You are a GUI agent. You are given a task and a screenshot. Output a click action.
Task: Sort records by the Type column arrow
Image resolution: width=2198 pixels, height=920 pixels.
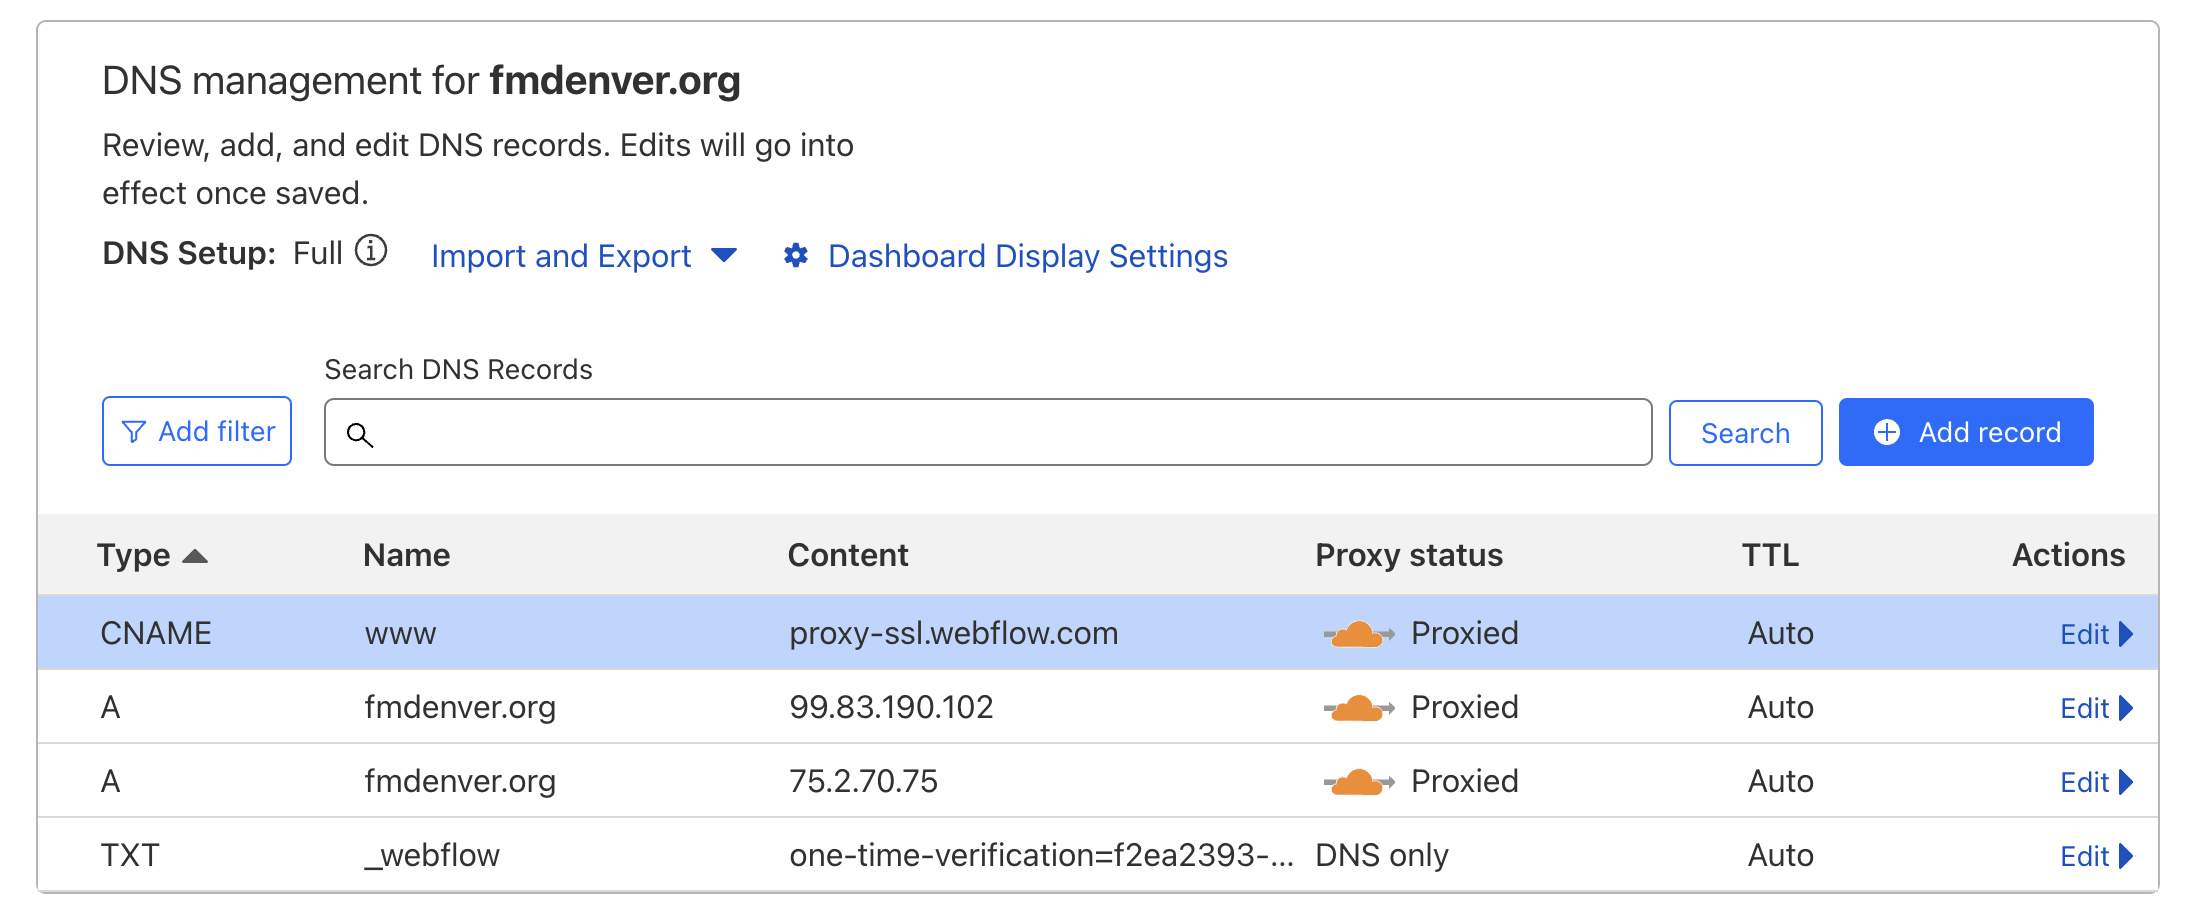pyautogui.click(x=195, y=556)
